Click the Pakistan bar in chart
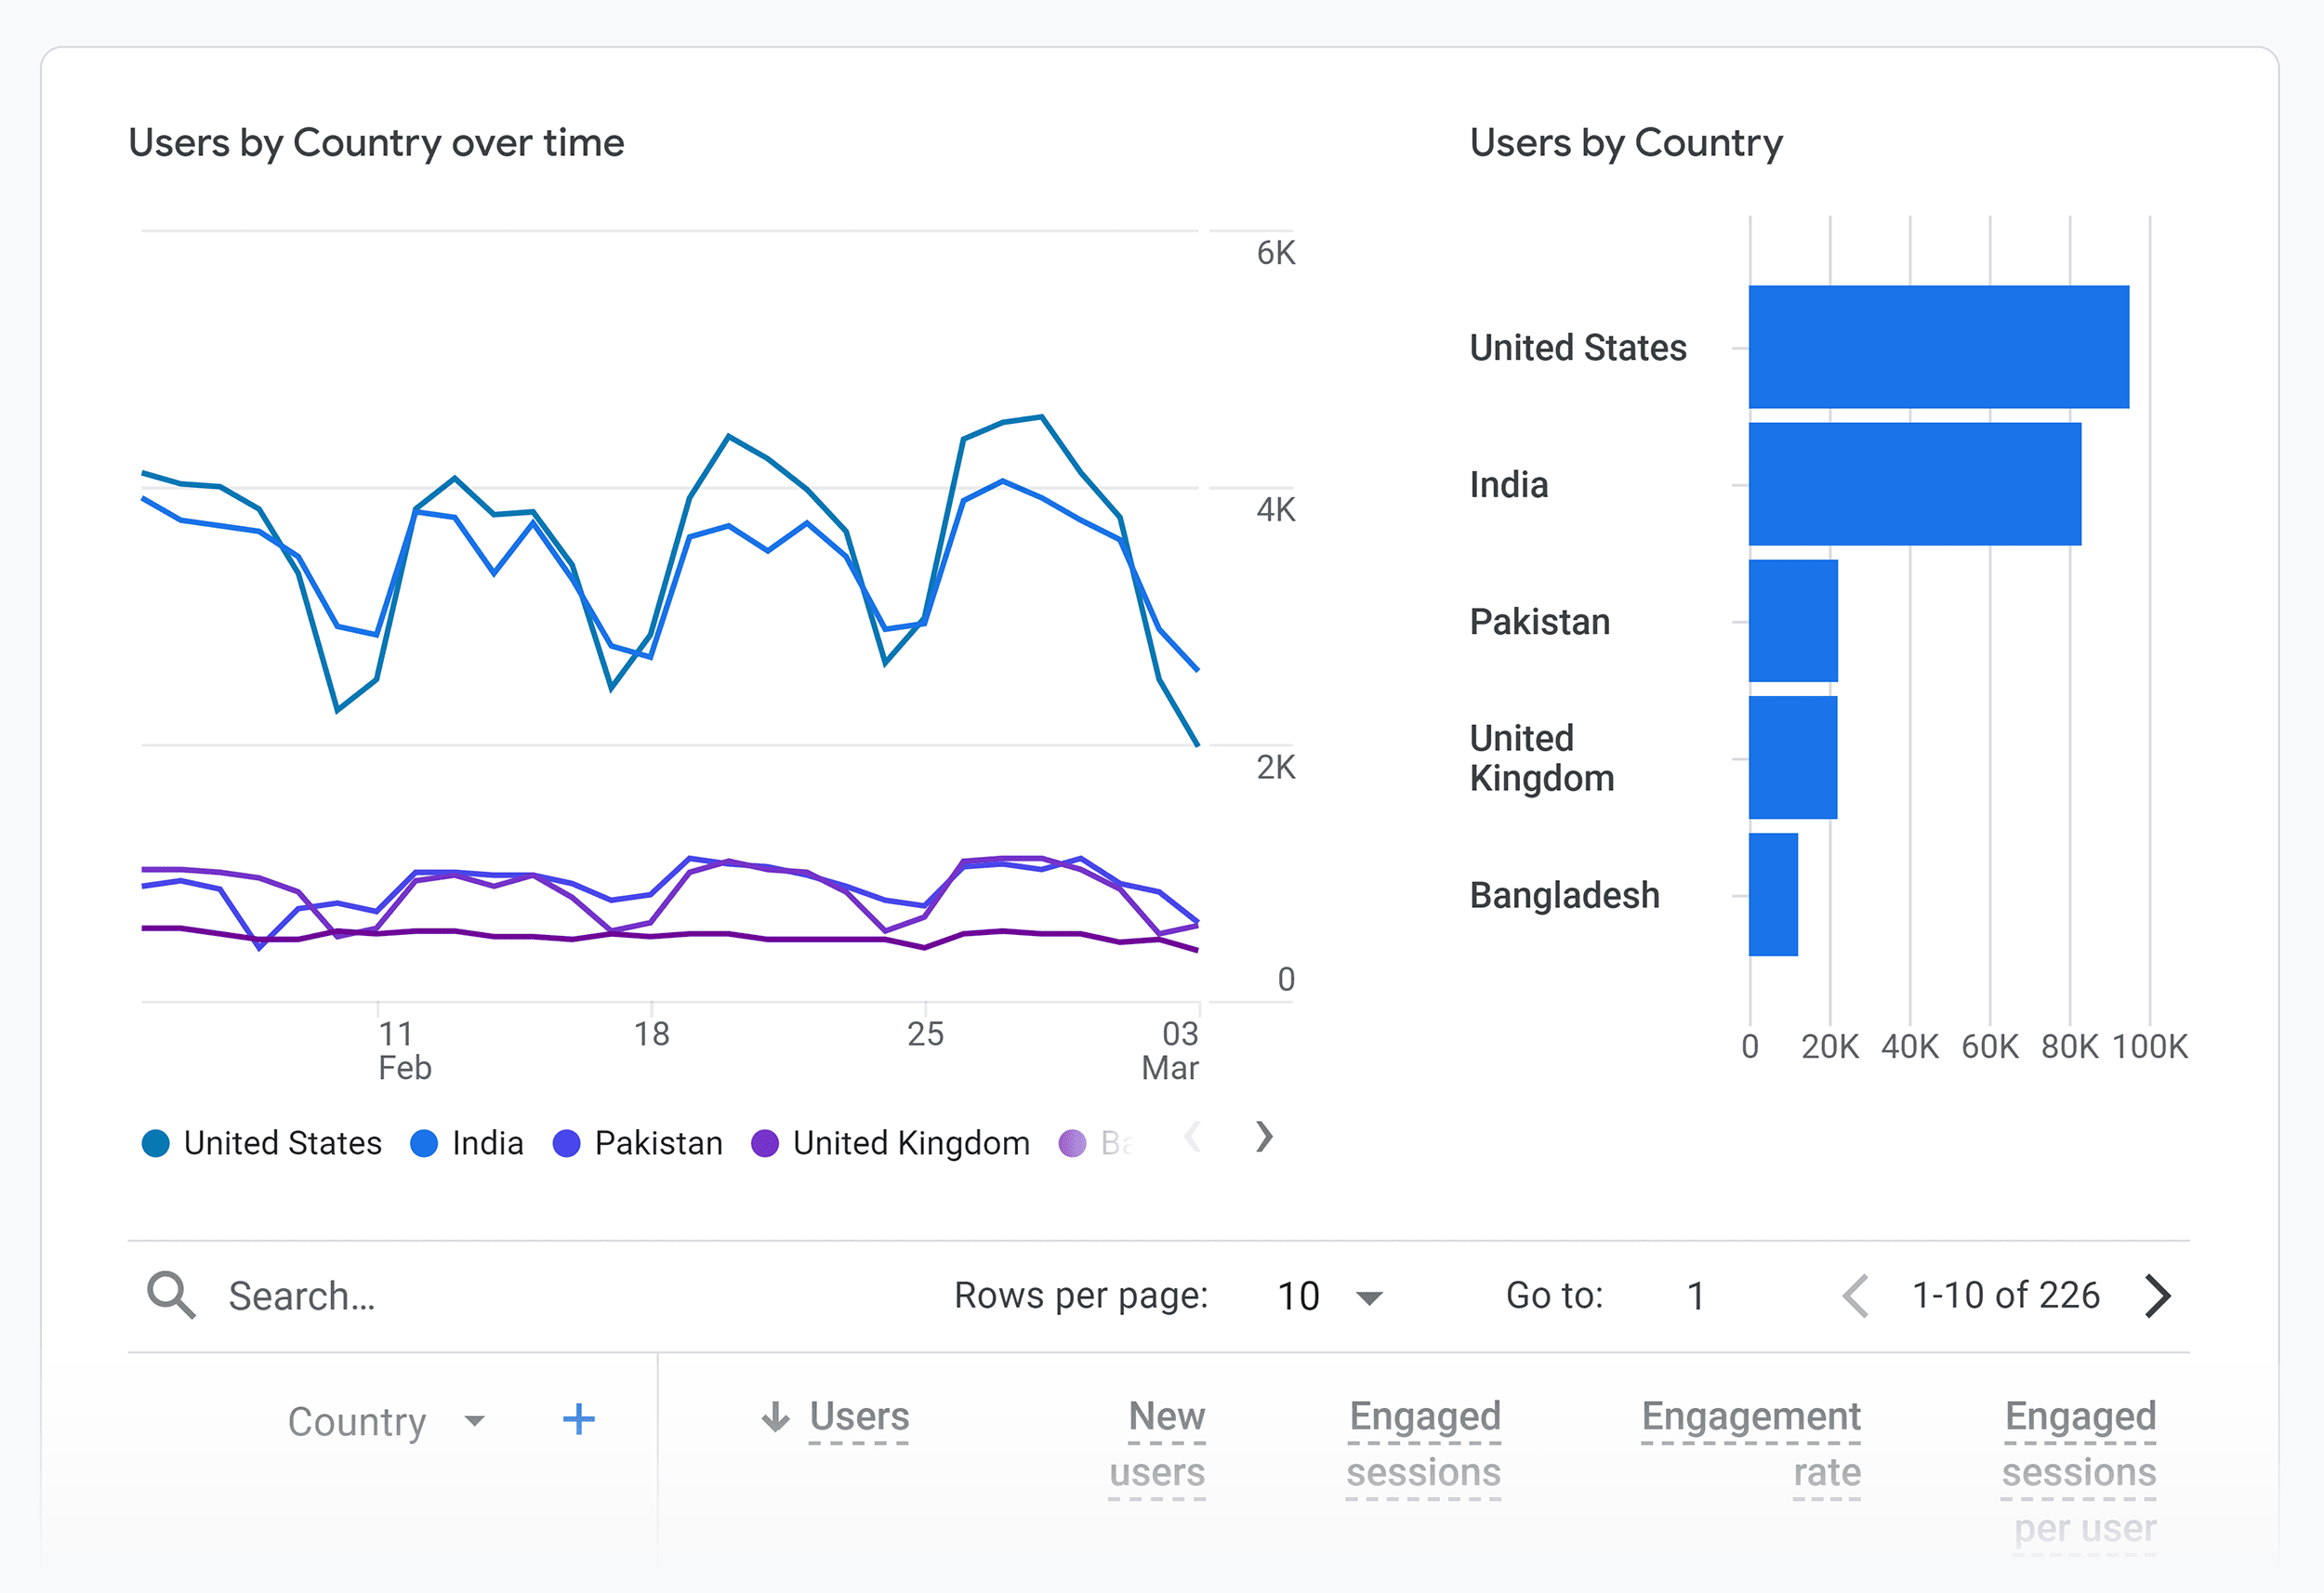2324x1593 pixels. (1793, 621)
